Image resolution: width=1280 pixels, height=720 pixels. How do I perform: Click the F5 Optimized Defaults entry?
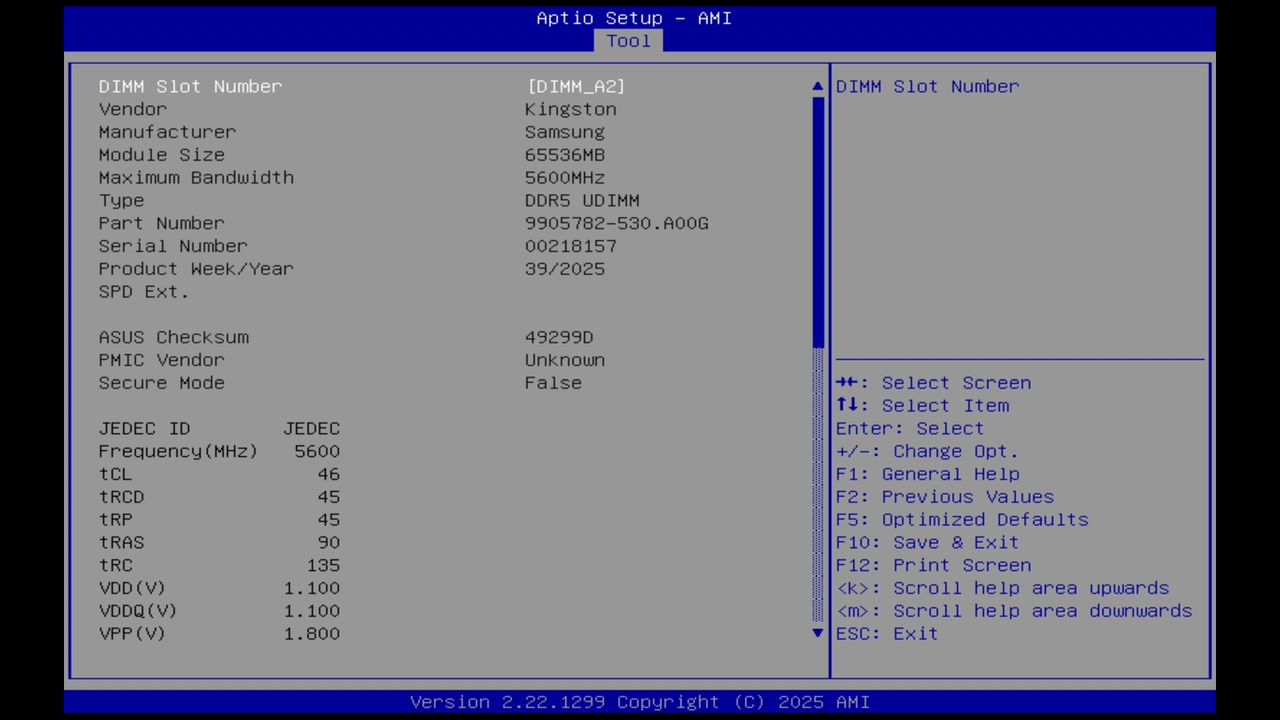point(962,519)
